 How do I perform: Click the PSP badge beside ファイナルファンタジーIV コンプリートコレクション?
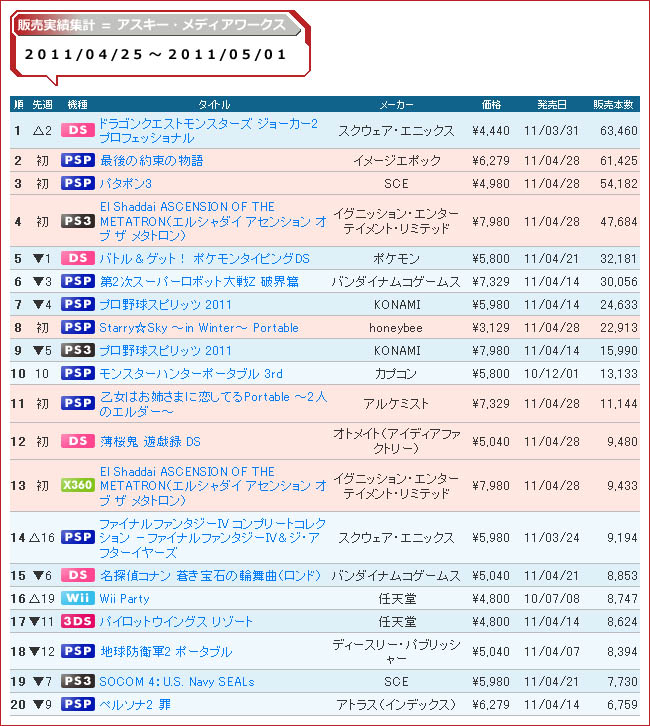coord(78,537)
